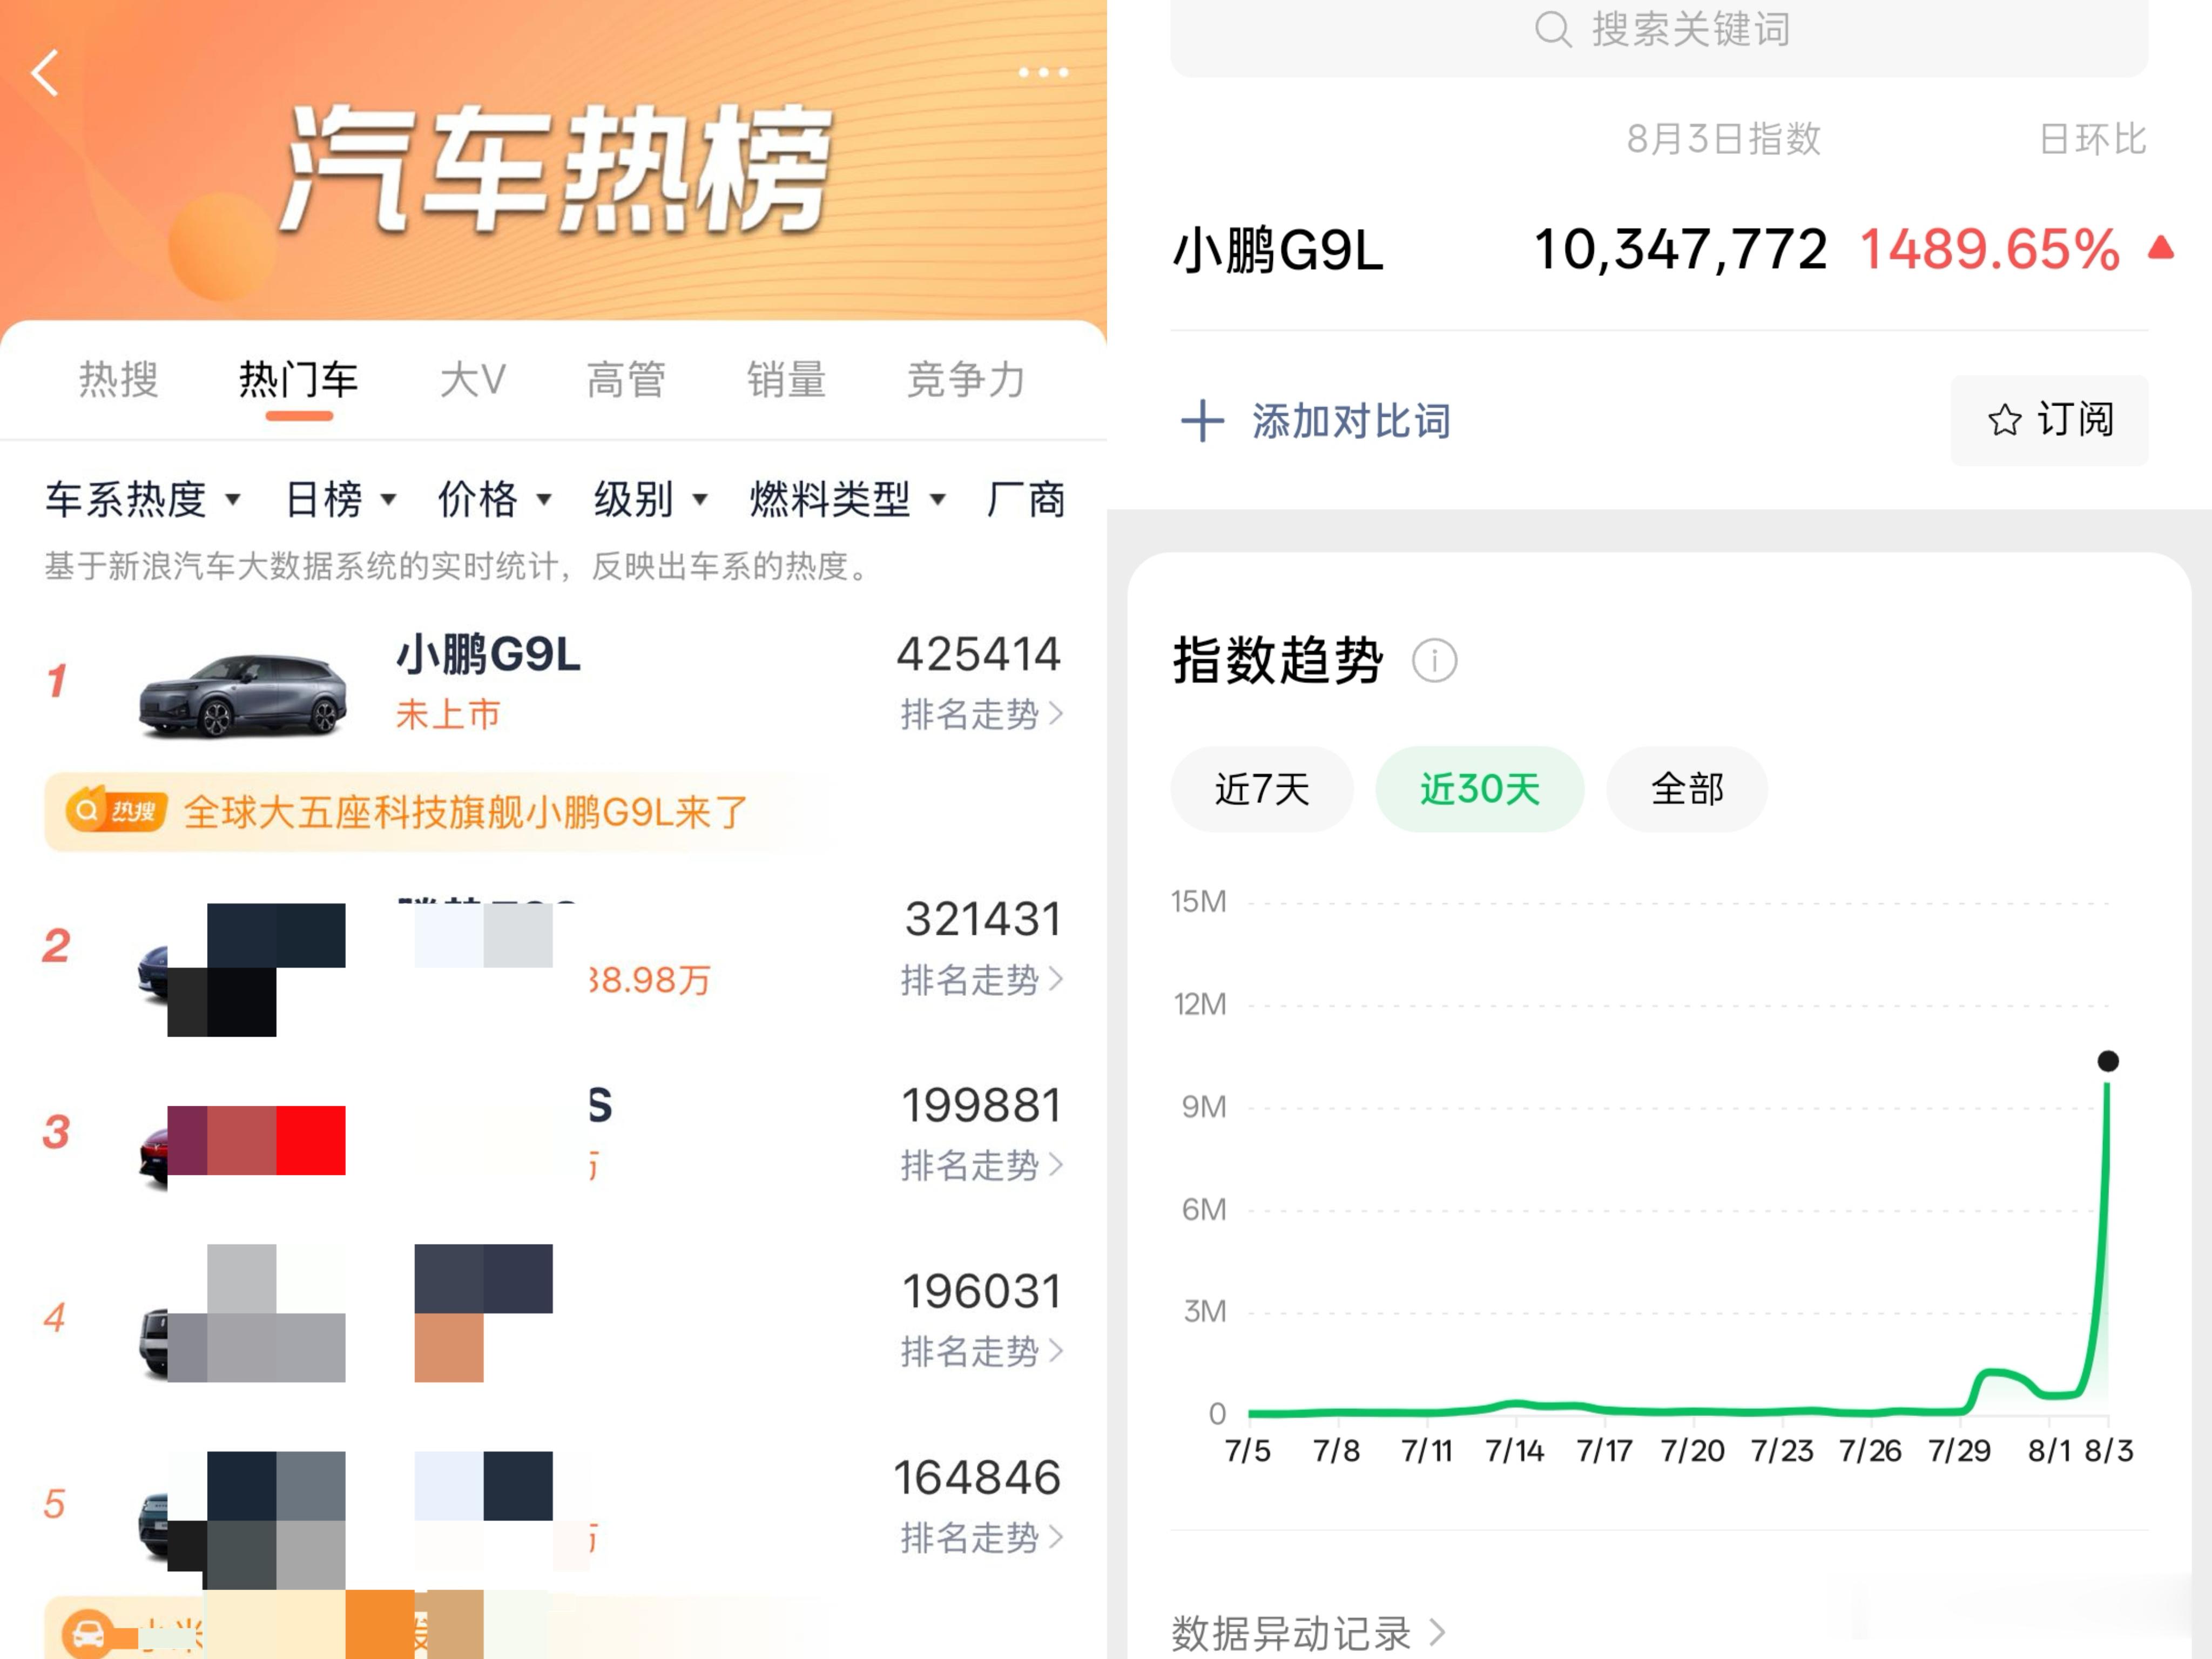Open 排名走势 for 小鹏G9L
2212x1659 pixels.
(x=981, y=714)
